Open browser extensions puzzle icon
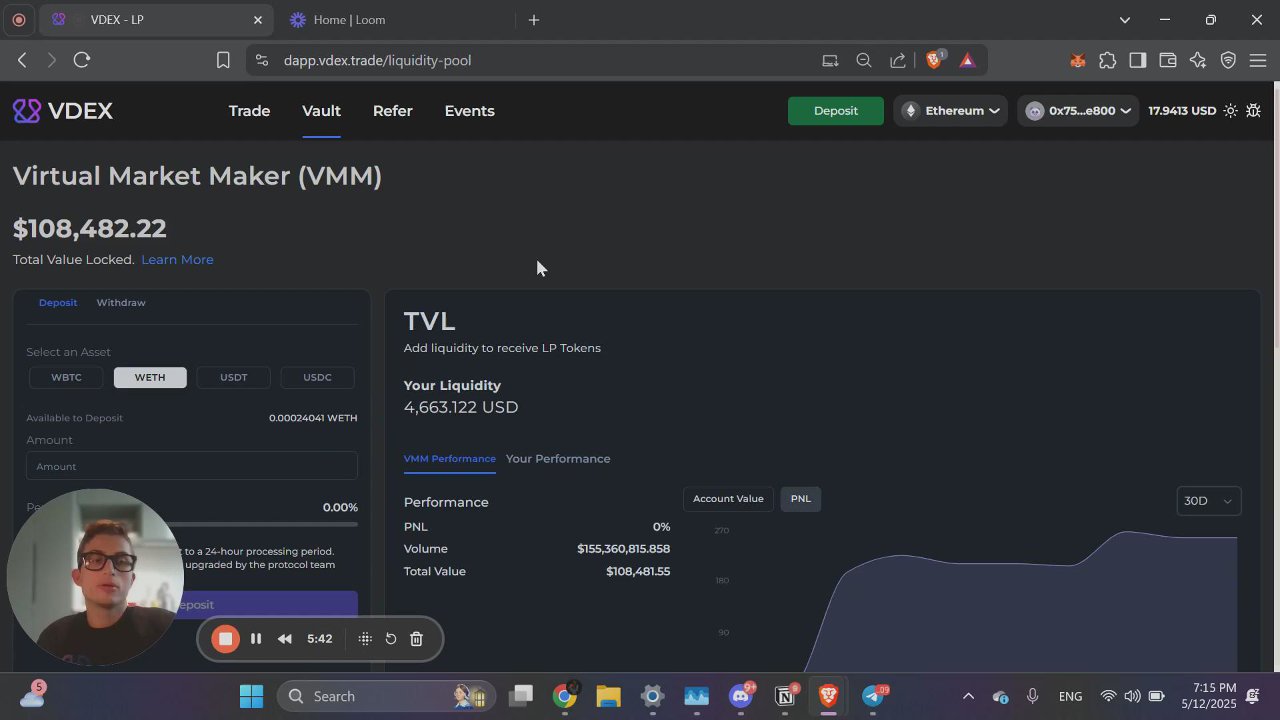This screenshot has width=1280, height=720. pyautogui.click(x=1107, y=60)
